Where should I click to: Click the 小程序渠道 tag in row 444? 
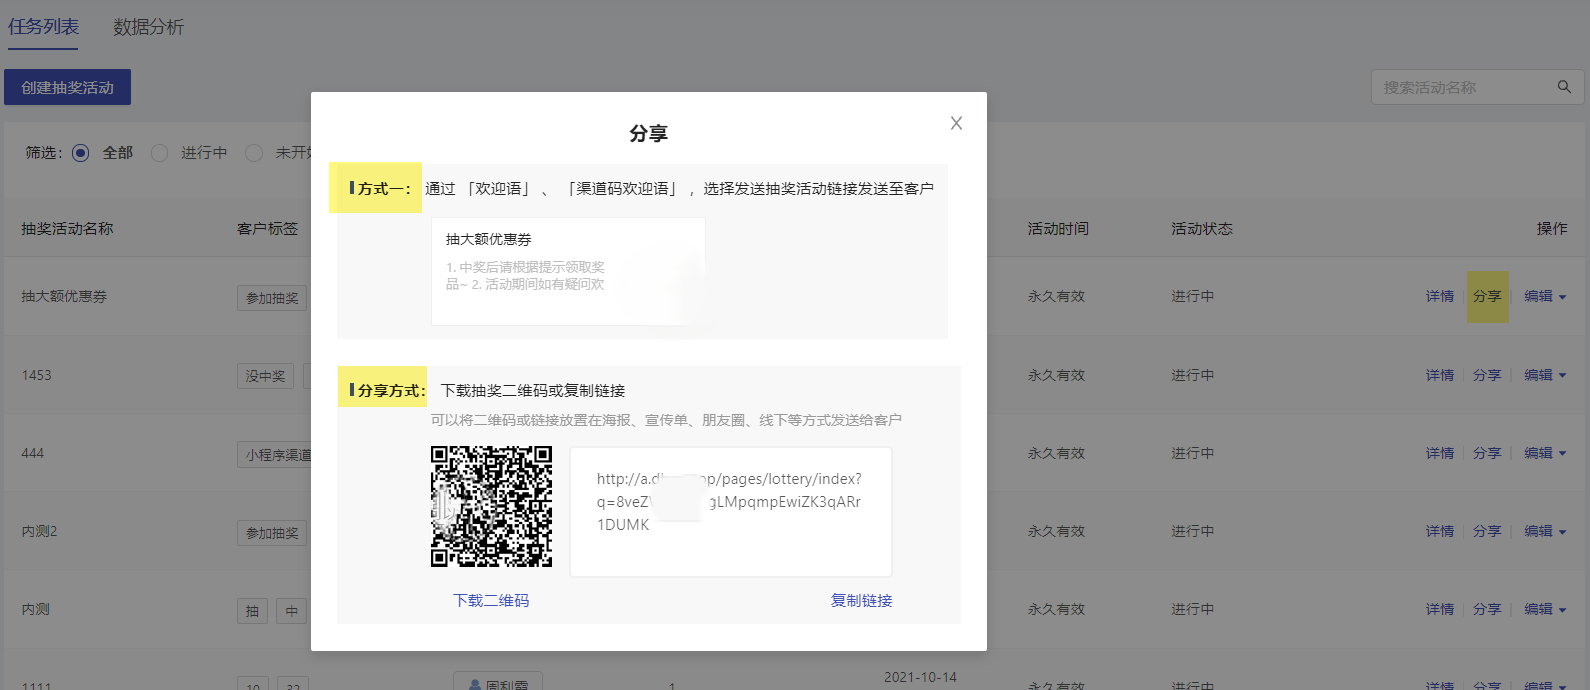click(x=275, y=455)
